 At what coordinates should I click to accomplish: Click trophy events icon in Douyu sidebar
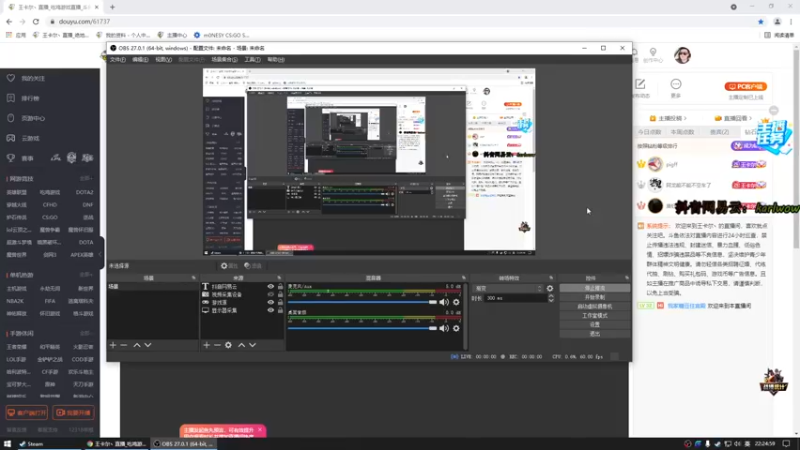click(x=11, y=158)
